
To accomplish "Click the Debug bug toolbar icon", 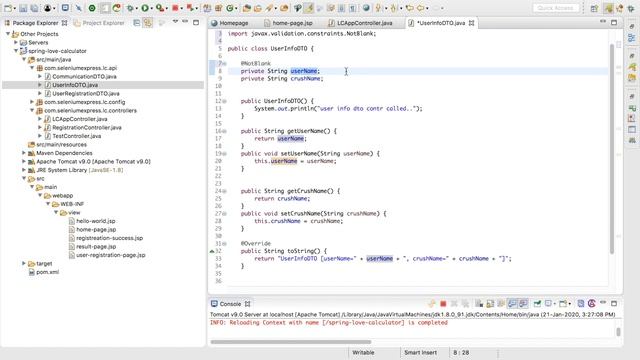I will [130, 8].
